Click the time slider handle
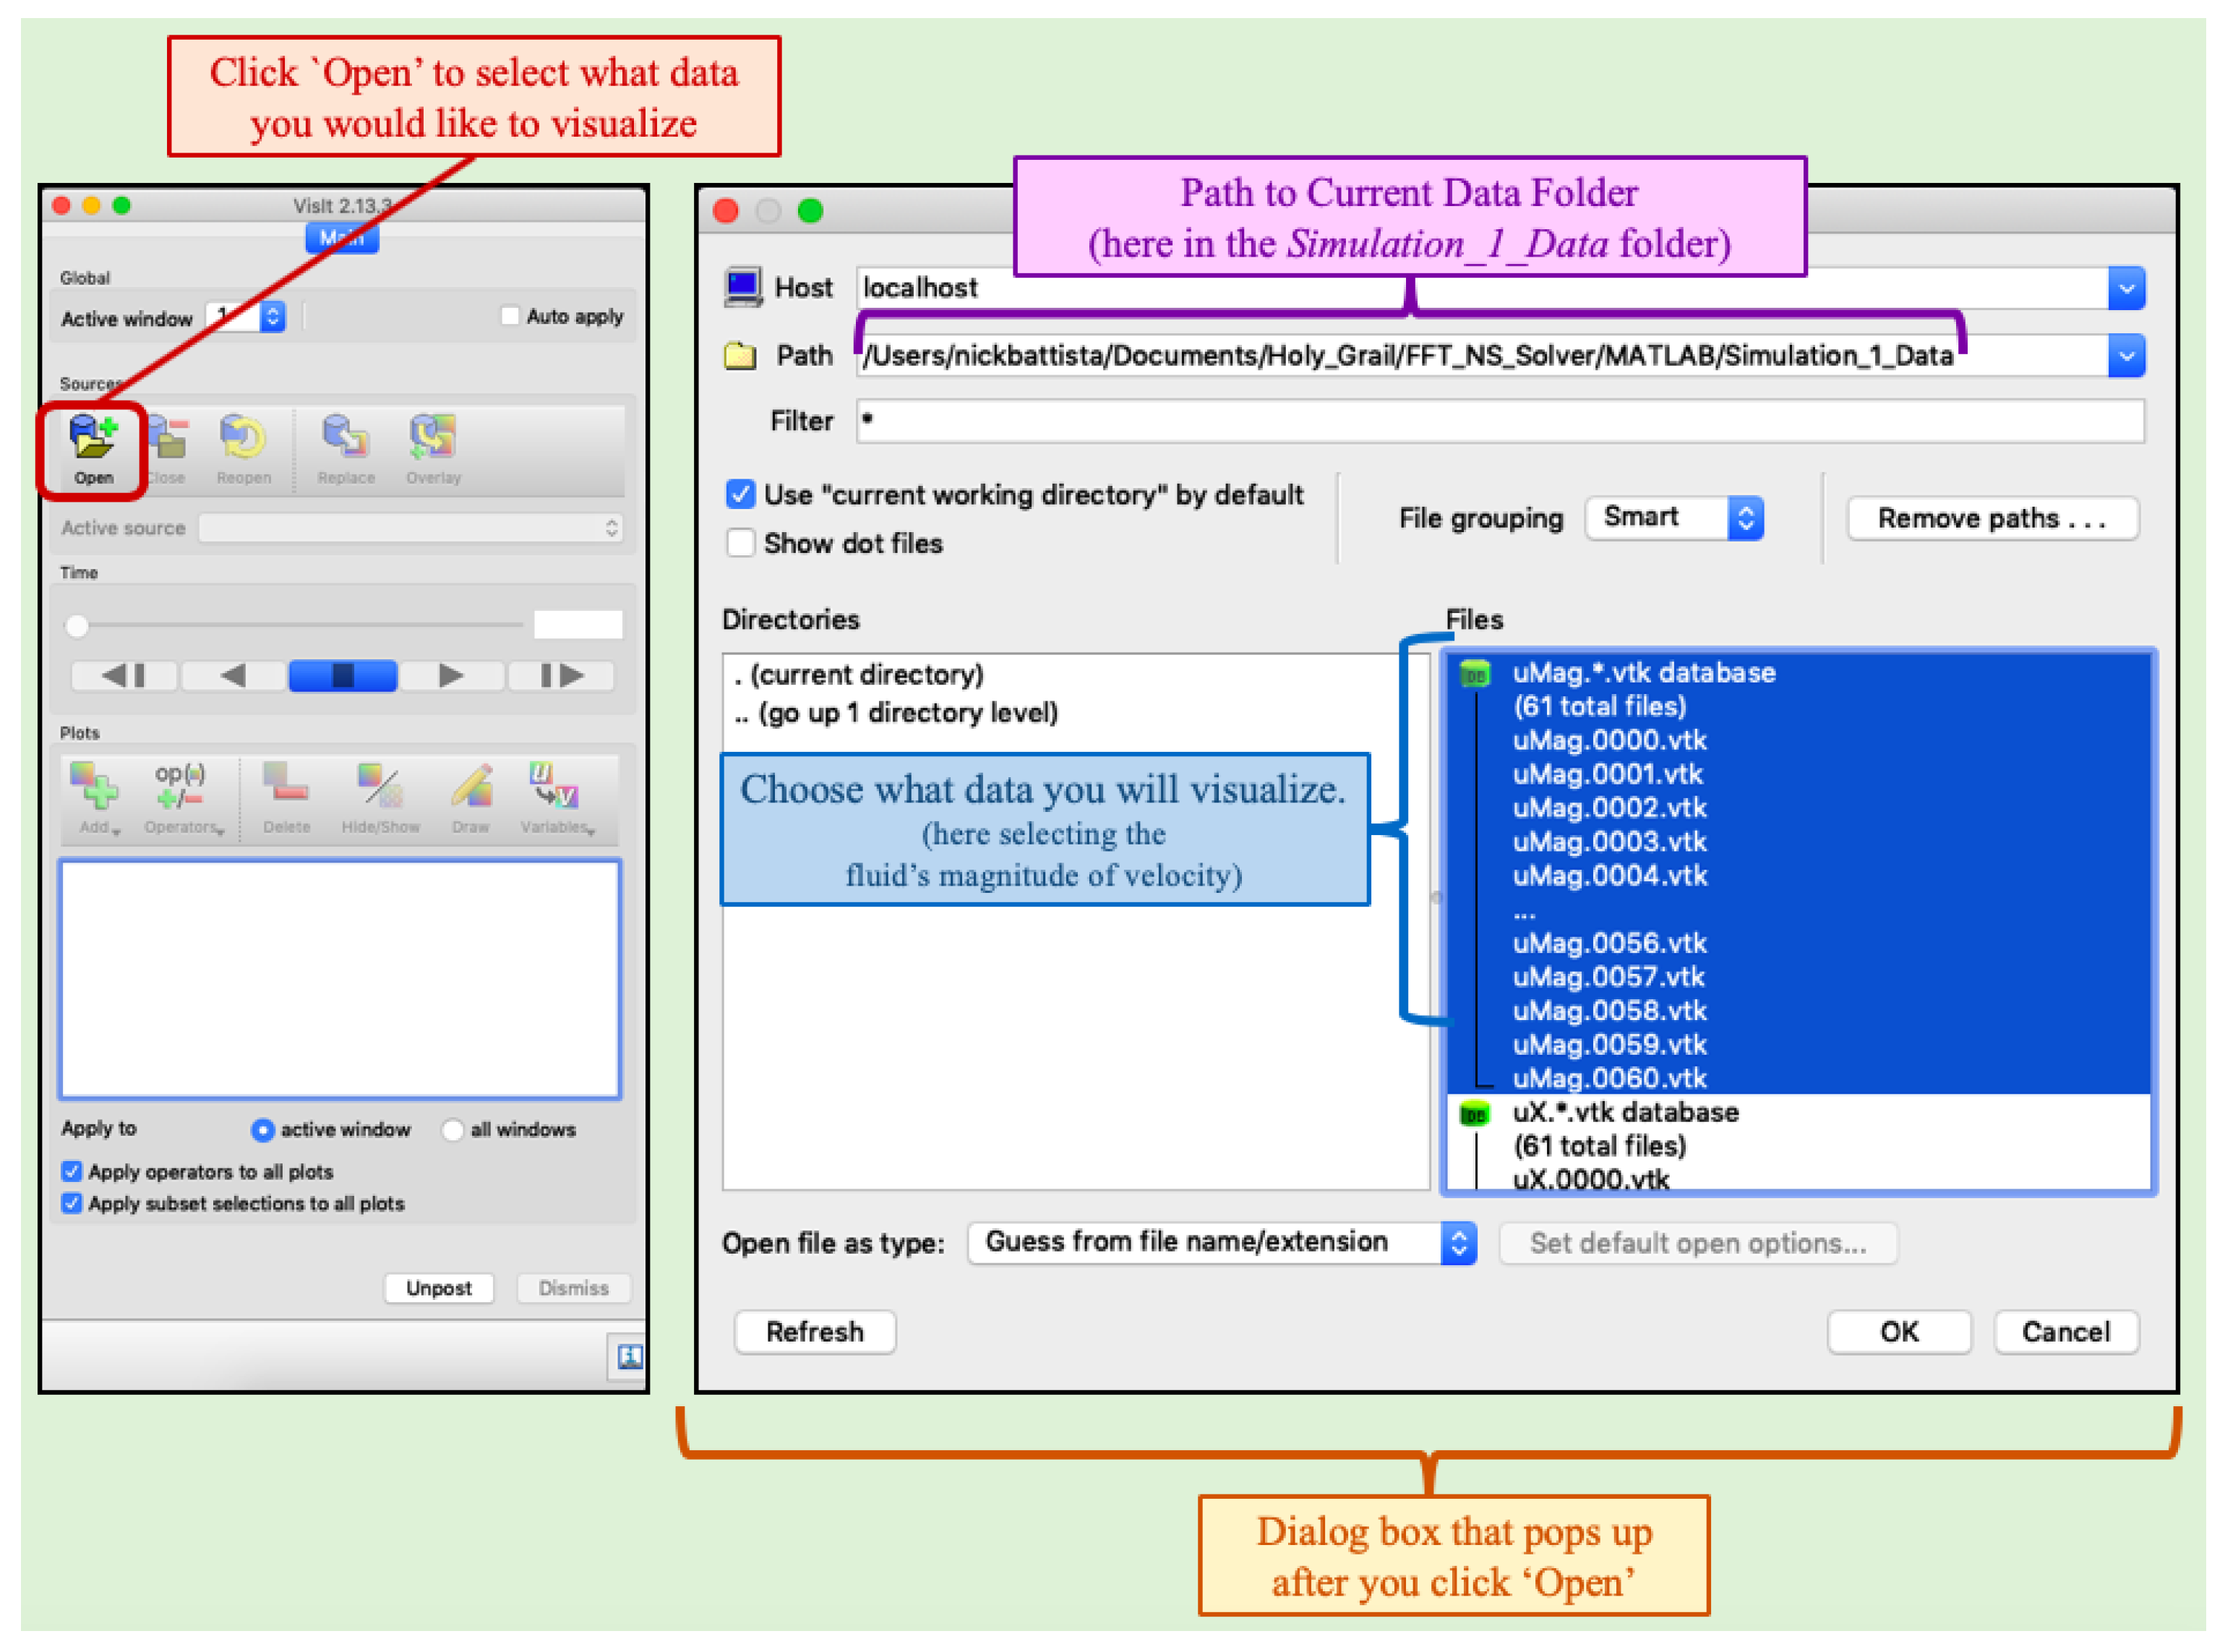Screen dimensions: 2225x1652 [77, 626]
